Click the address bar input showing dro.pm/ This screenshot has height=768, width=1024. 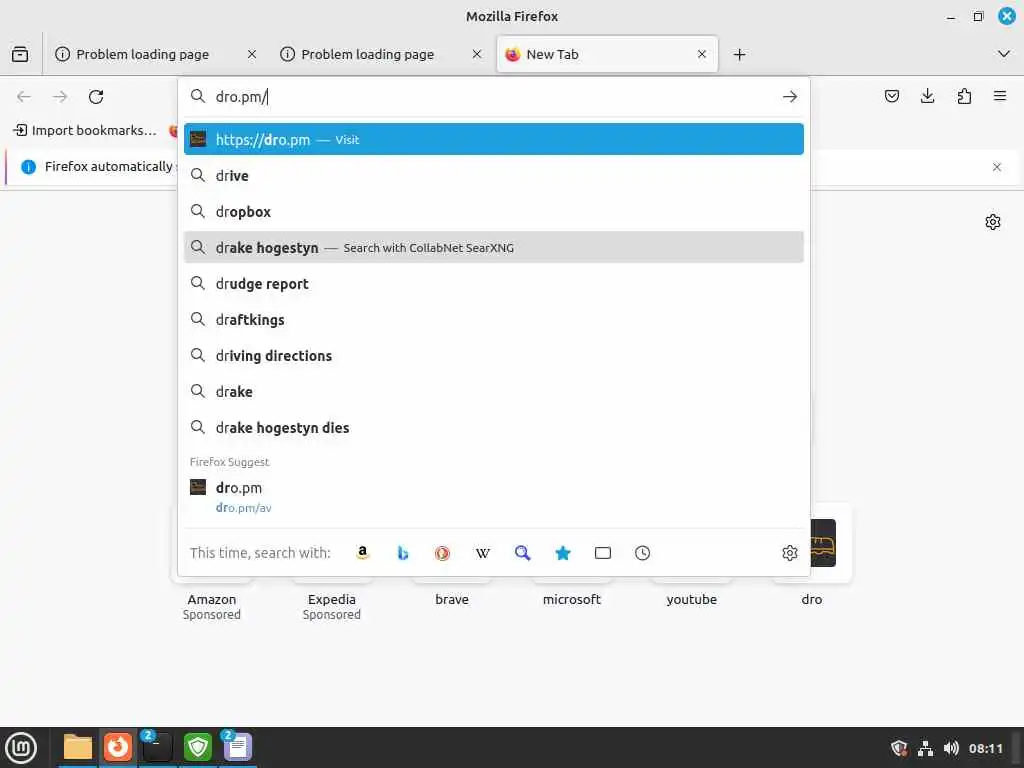click(494, 97)
